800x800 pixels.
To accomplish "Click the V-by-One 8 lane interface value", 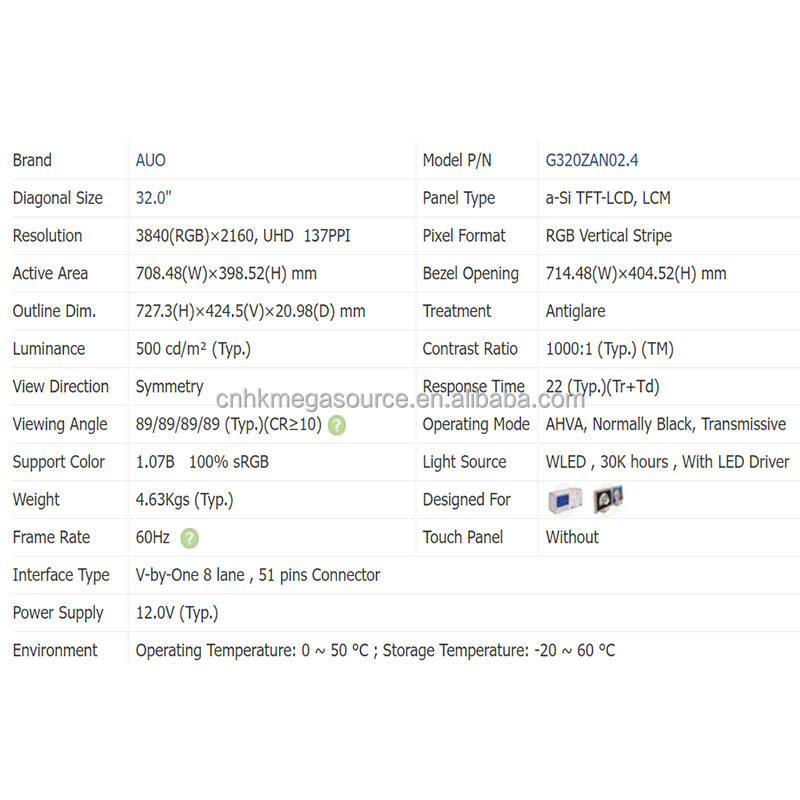I will (258, 575).
